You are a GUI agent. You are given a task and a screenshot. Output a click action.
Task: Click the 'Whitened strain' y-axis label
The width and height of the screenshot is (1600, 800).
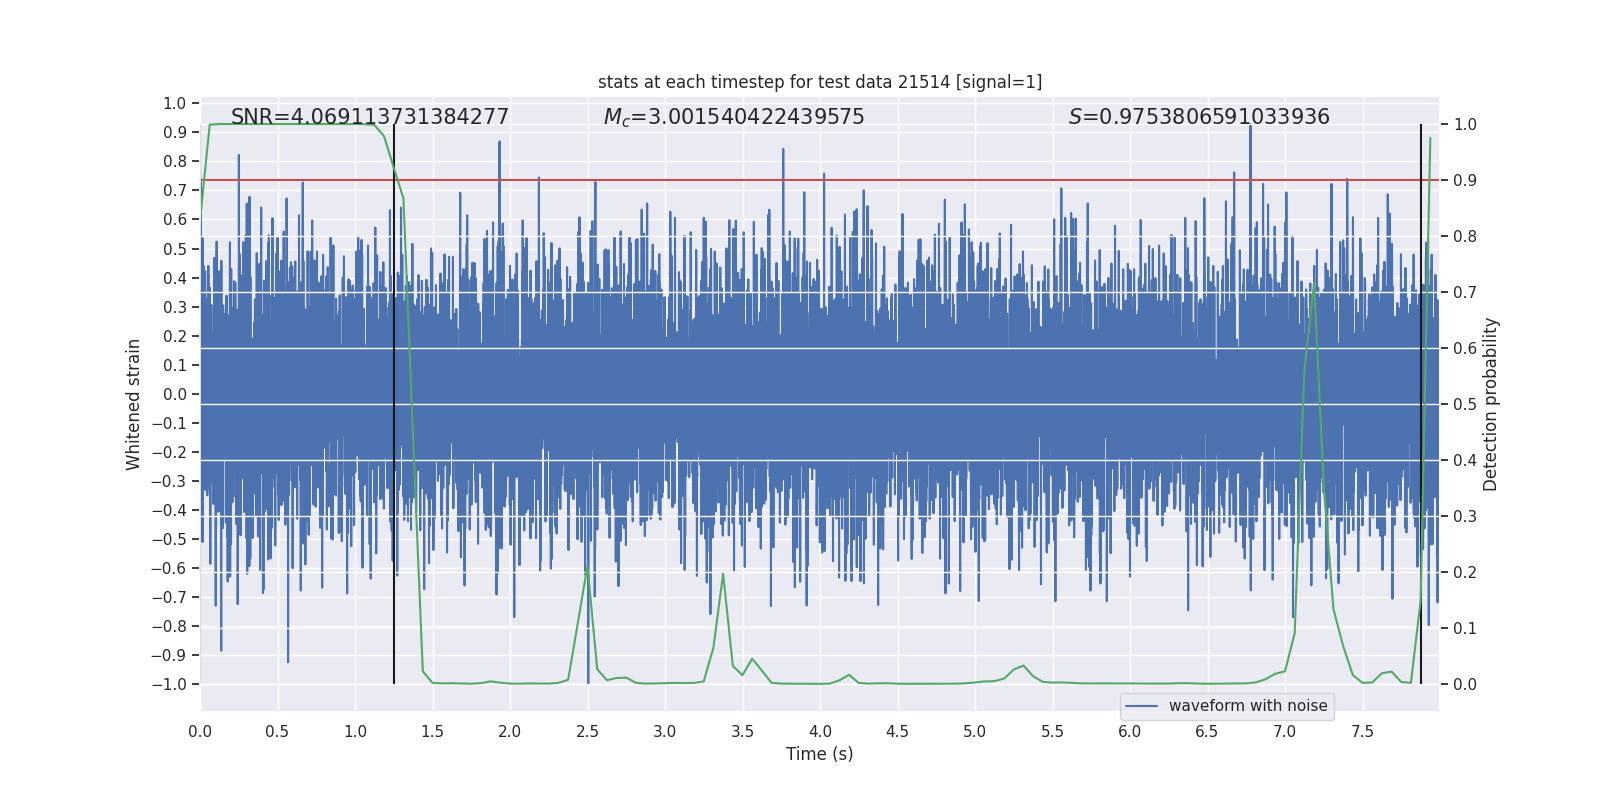click(x=133, y=404)
